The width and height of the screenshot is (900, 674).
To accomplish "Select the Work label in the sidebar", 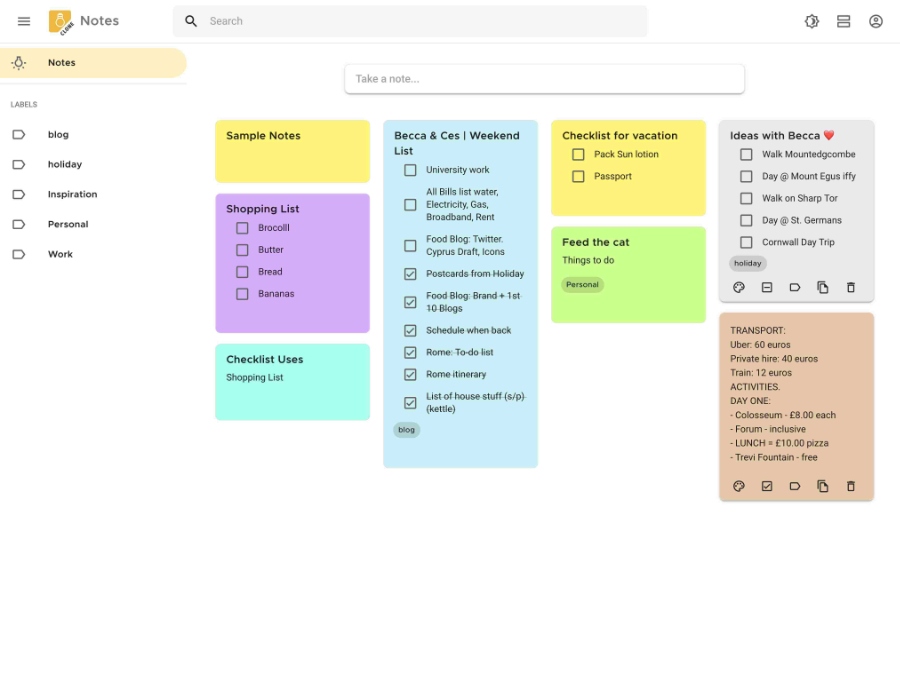I will click(x=60, y=254).
